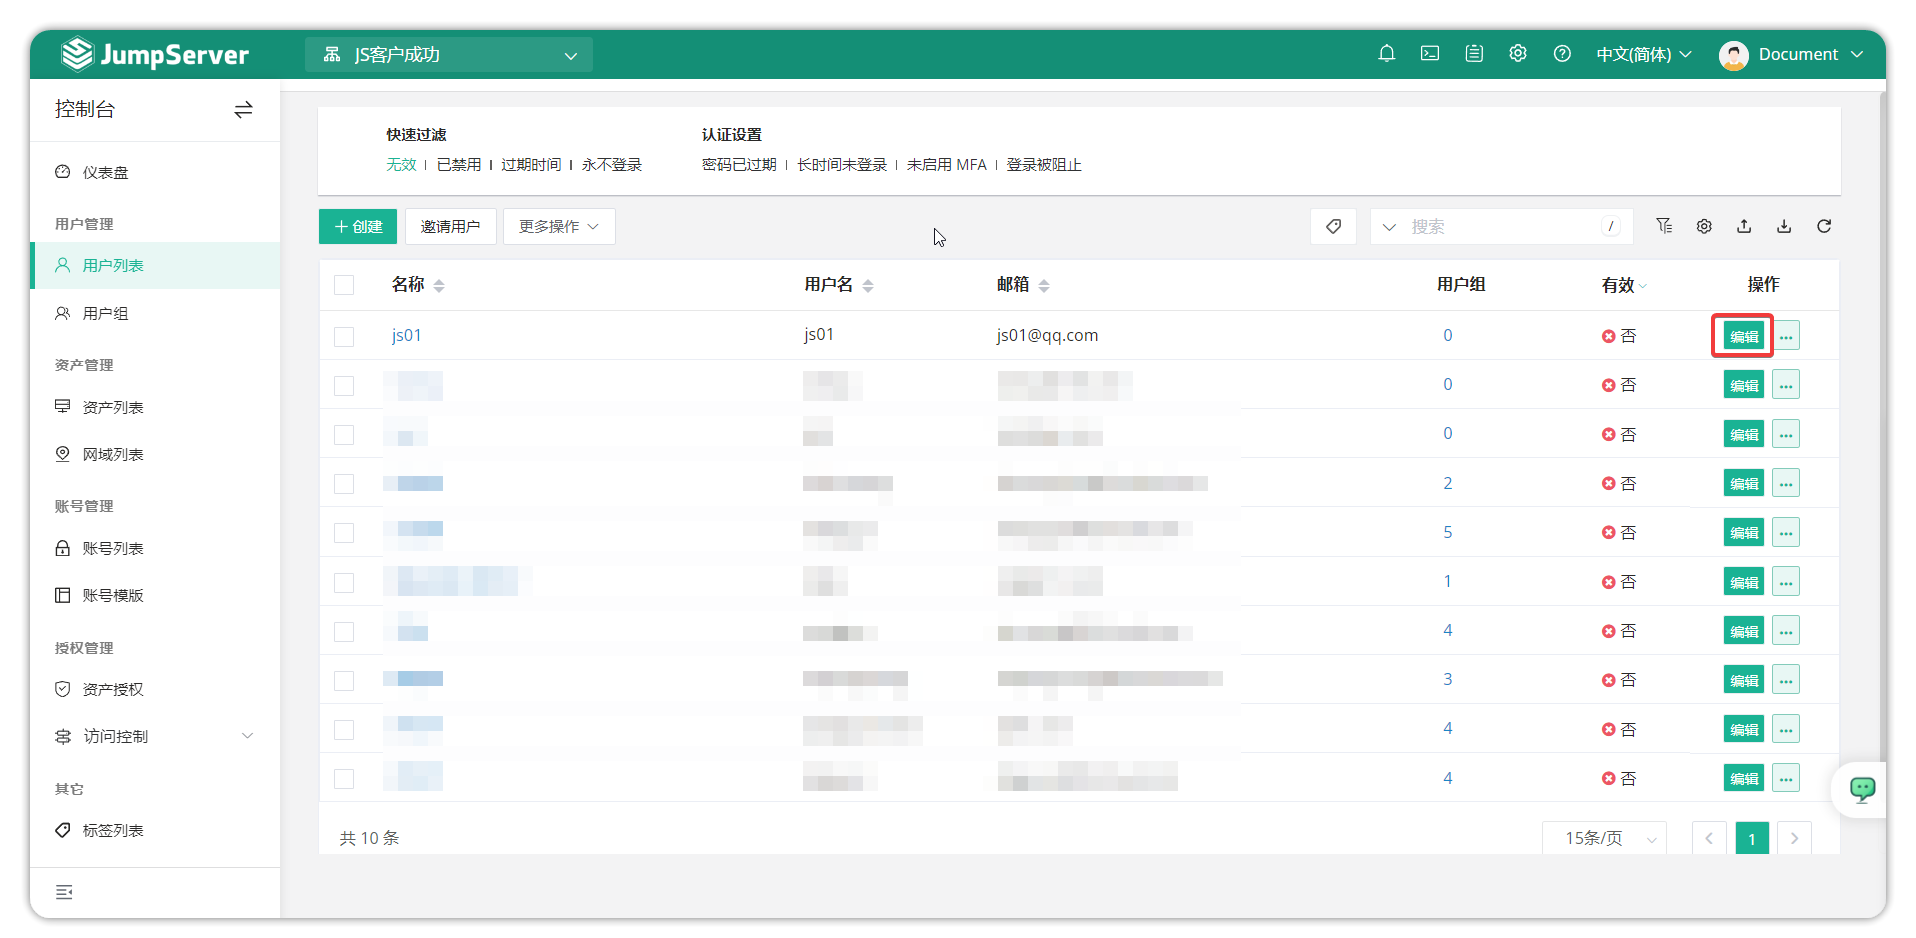This screenshot has height=938, width=1916.
Task: Click the tag filter icon
Action: [1333, 227]
